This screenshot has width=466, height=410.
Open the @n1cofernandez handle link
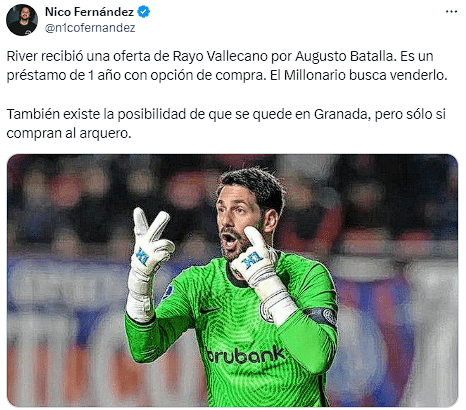tap(90, 28)
